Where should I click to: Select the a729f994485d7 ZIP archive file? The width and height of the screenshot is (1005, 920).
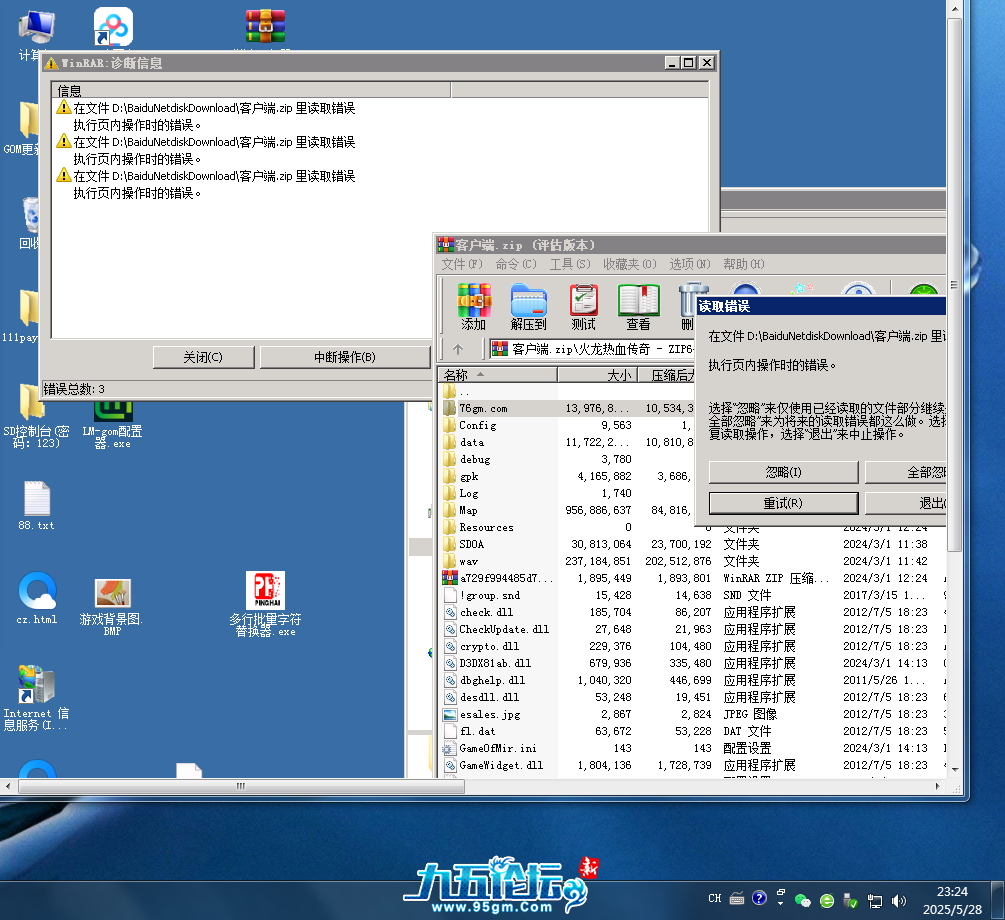[x=499, y=578]
